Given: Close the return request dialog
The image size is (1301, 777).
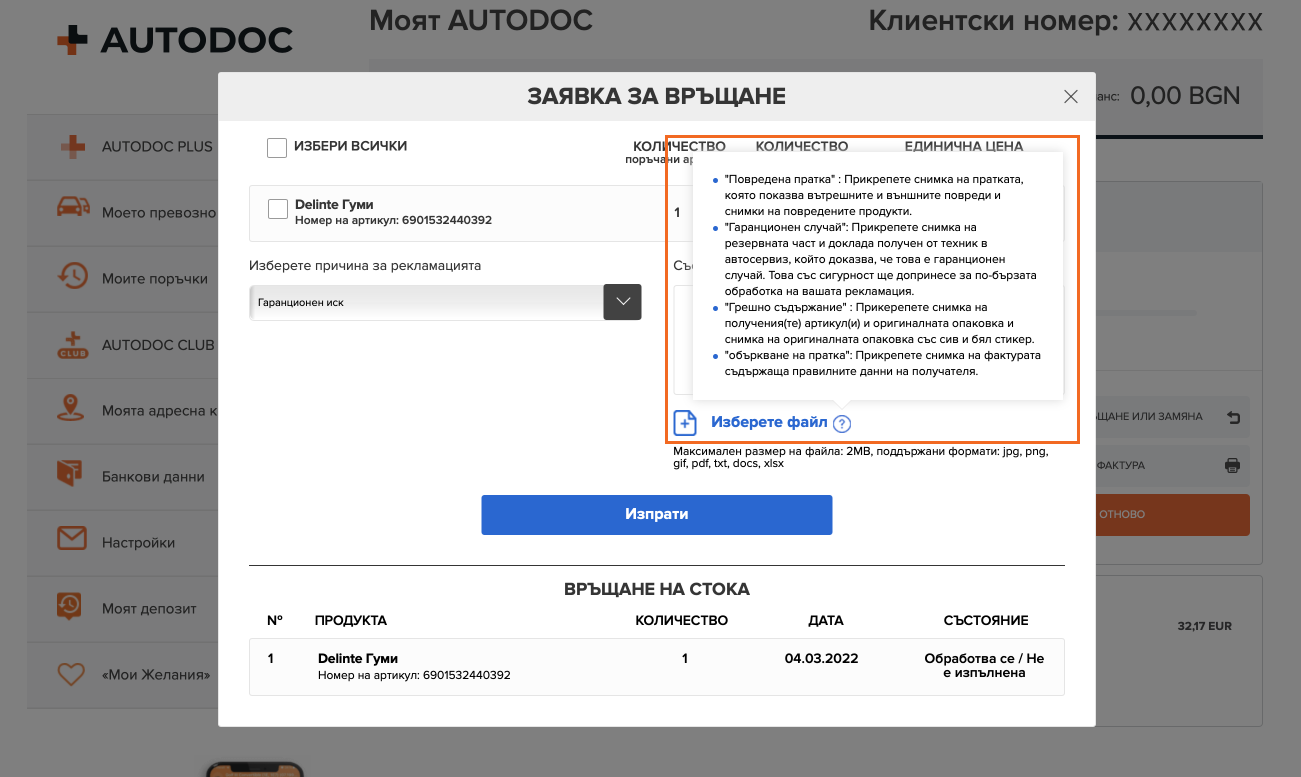Looking at the screenshot, I should pyautogui.click(x=1071, y=97).
